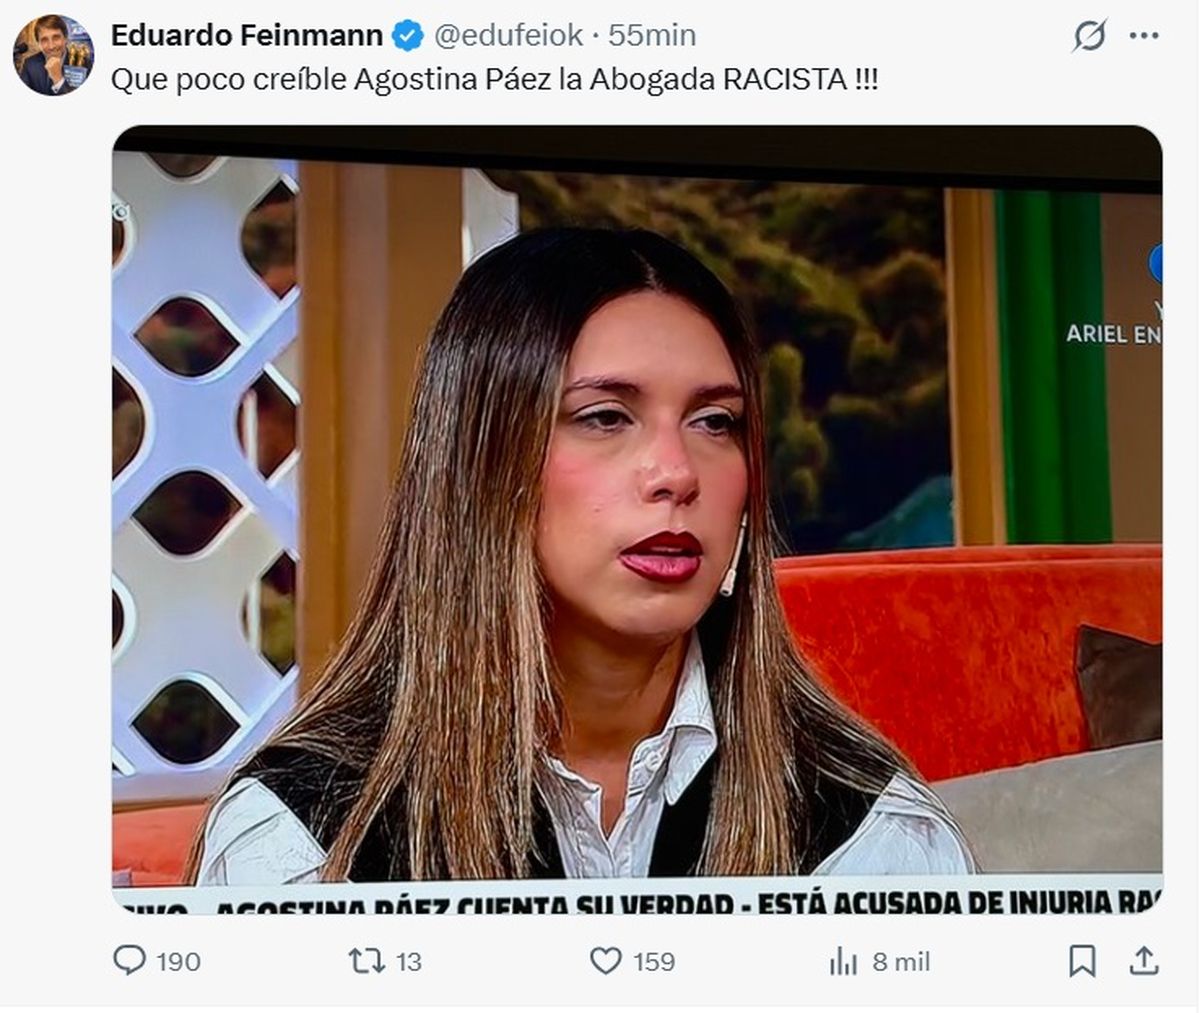Viewport: 1200px width, 1013px height.
Task: Share the post via upload arrow icon
Action: (x=1144, y=960)
